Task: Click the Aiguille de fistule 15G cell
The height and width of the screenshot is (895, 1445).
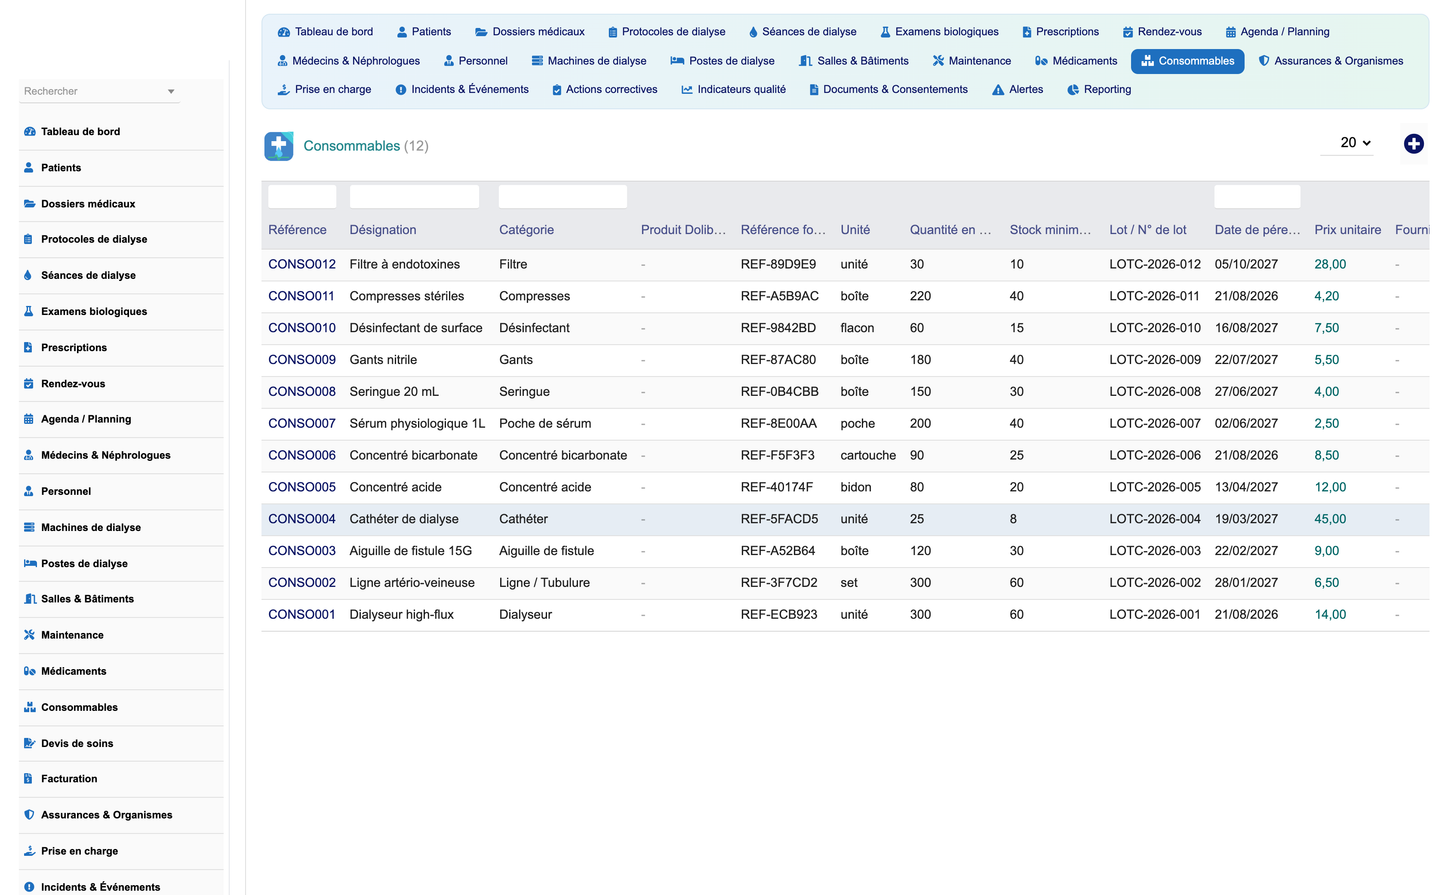Action: [411, 551]
